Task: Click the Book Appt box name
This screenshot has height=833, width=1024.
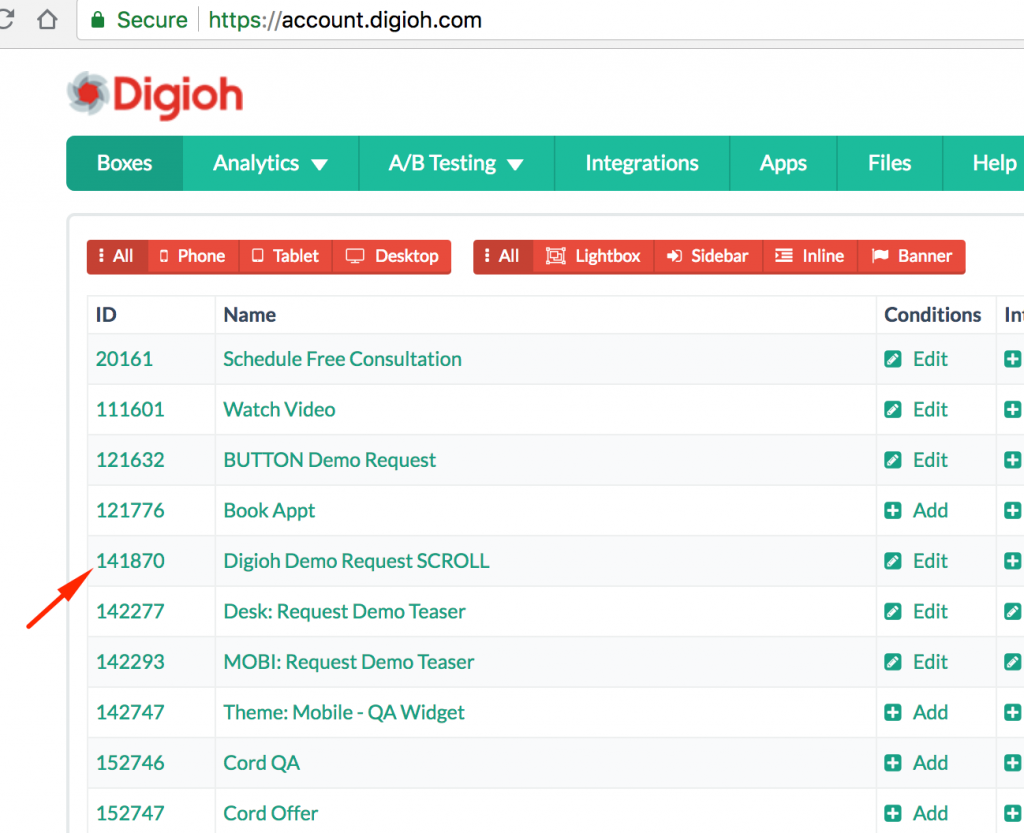Action: (269, 511)
